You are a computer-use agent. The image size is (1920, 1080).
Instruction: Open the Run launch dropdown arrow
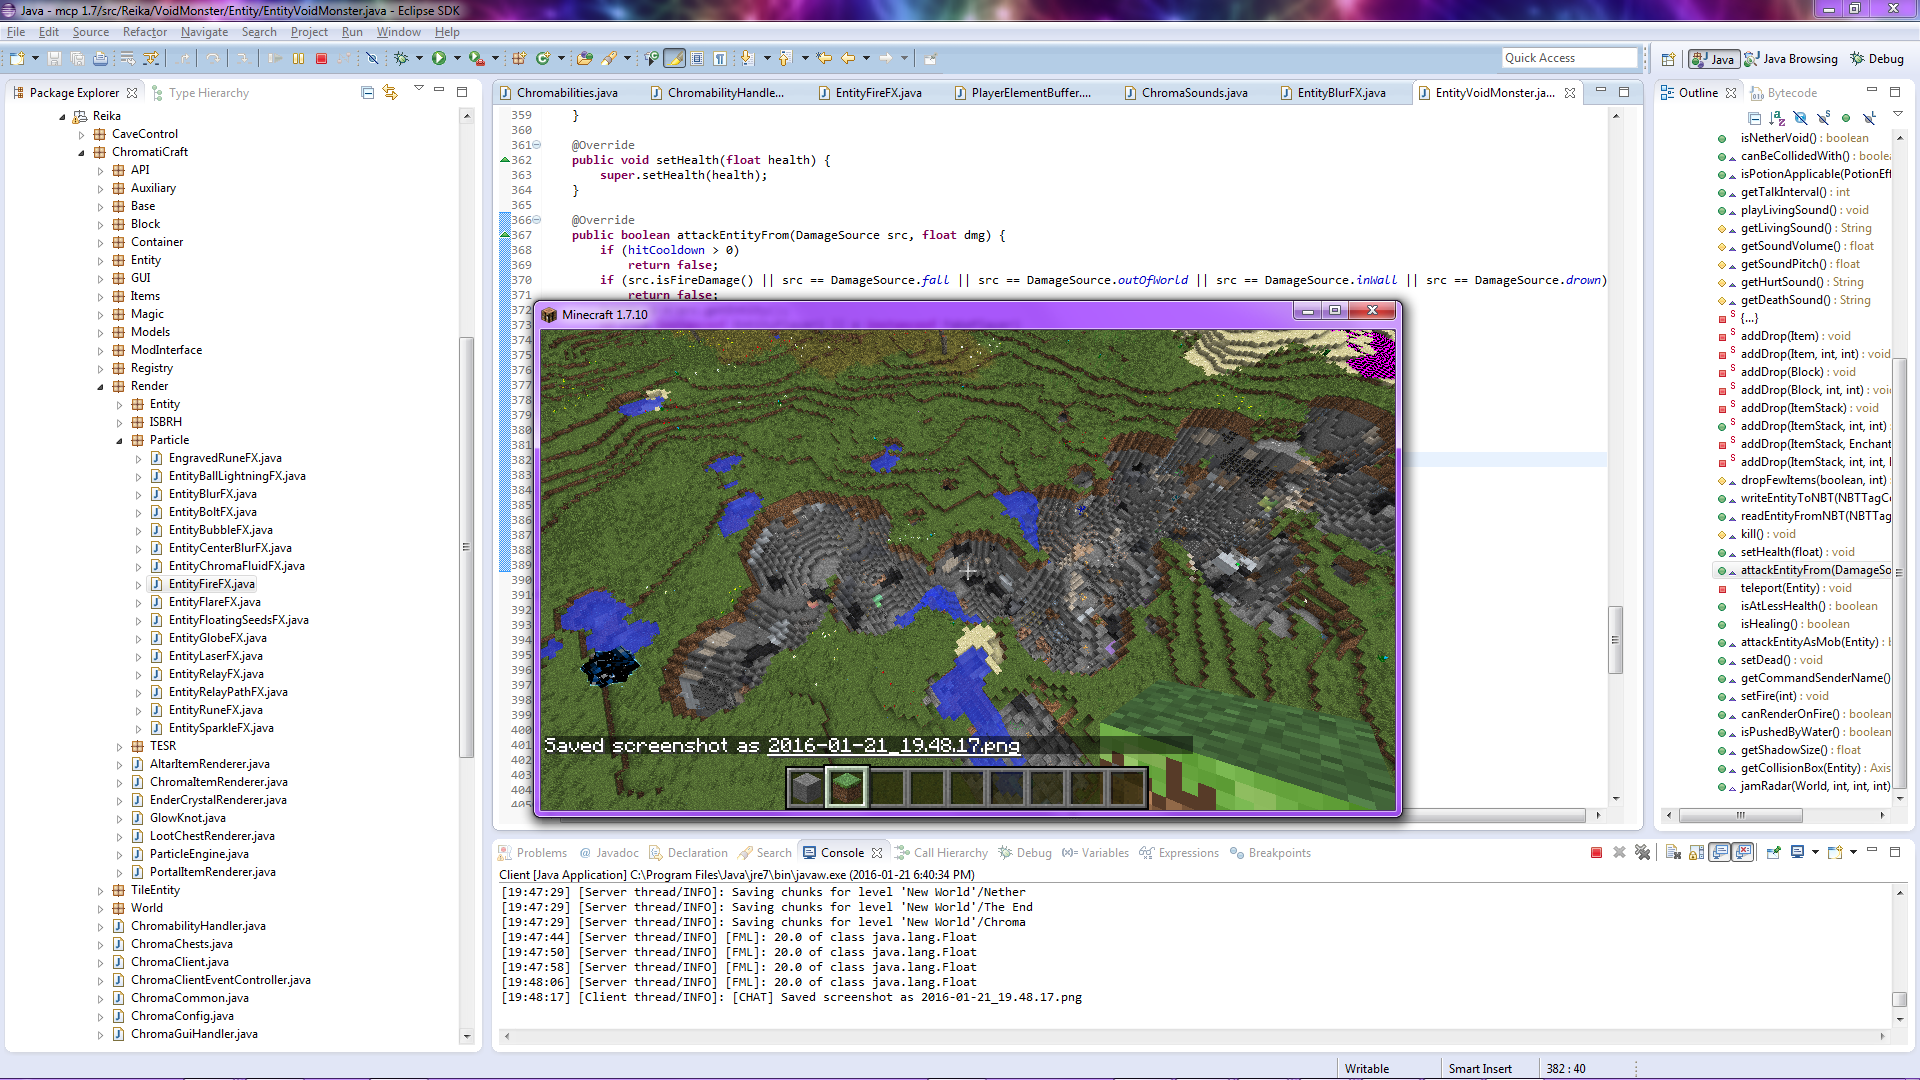[x=457, y=58]
